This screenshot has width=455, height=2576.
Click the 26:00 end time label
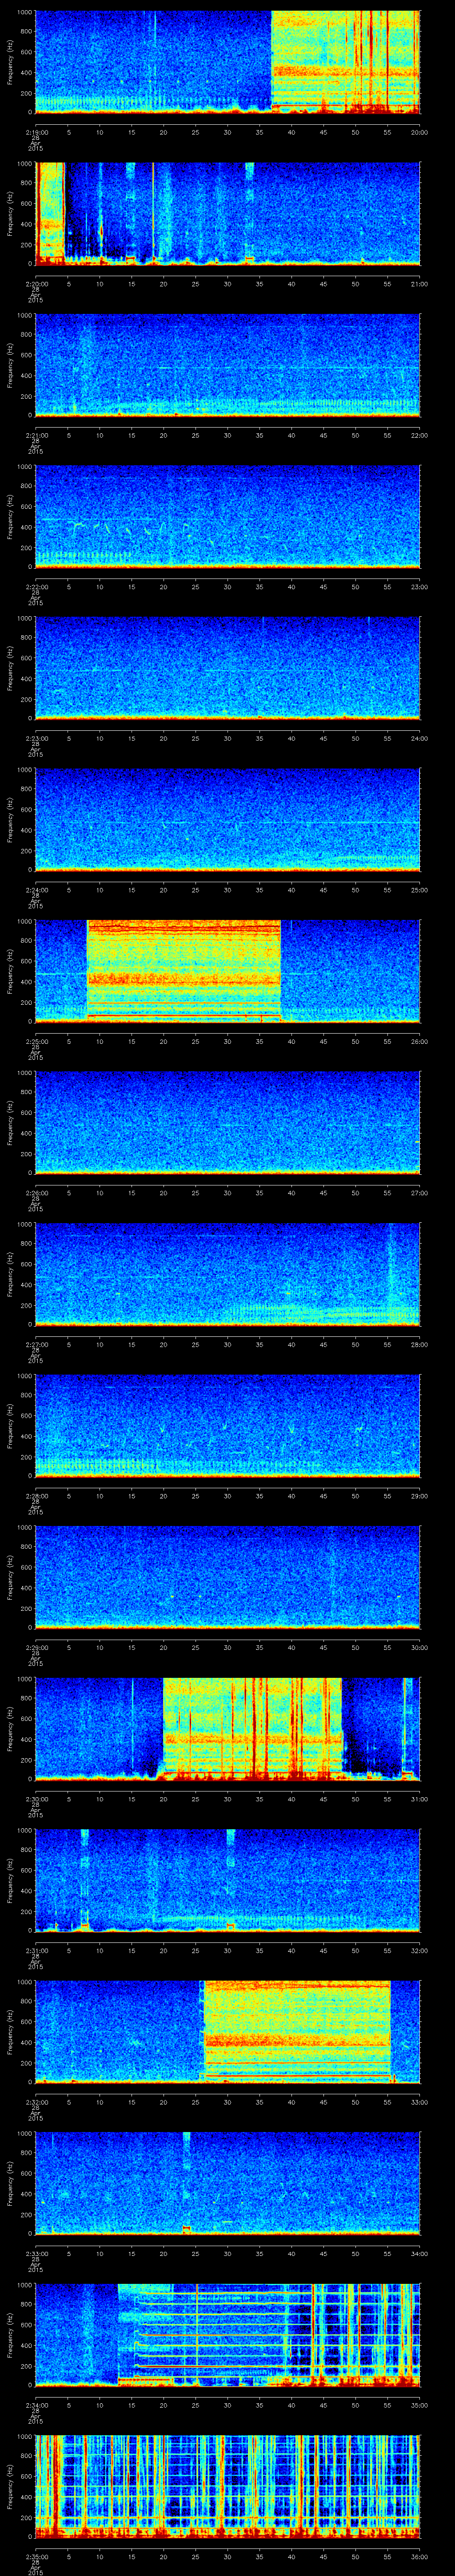coord(419,1041)
